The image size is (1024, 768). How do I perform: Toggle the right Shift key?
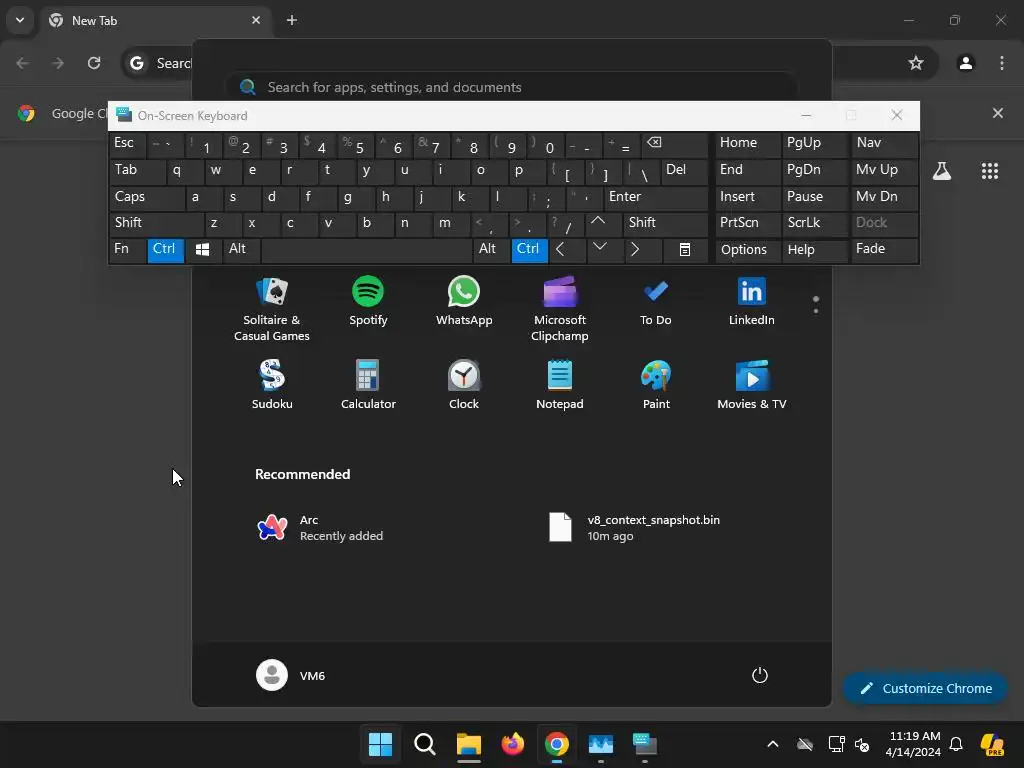[665, 223]
